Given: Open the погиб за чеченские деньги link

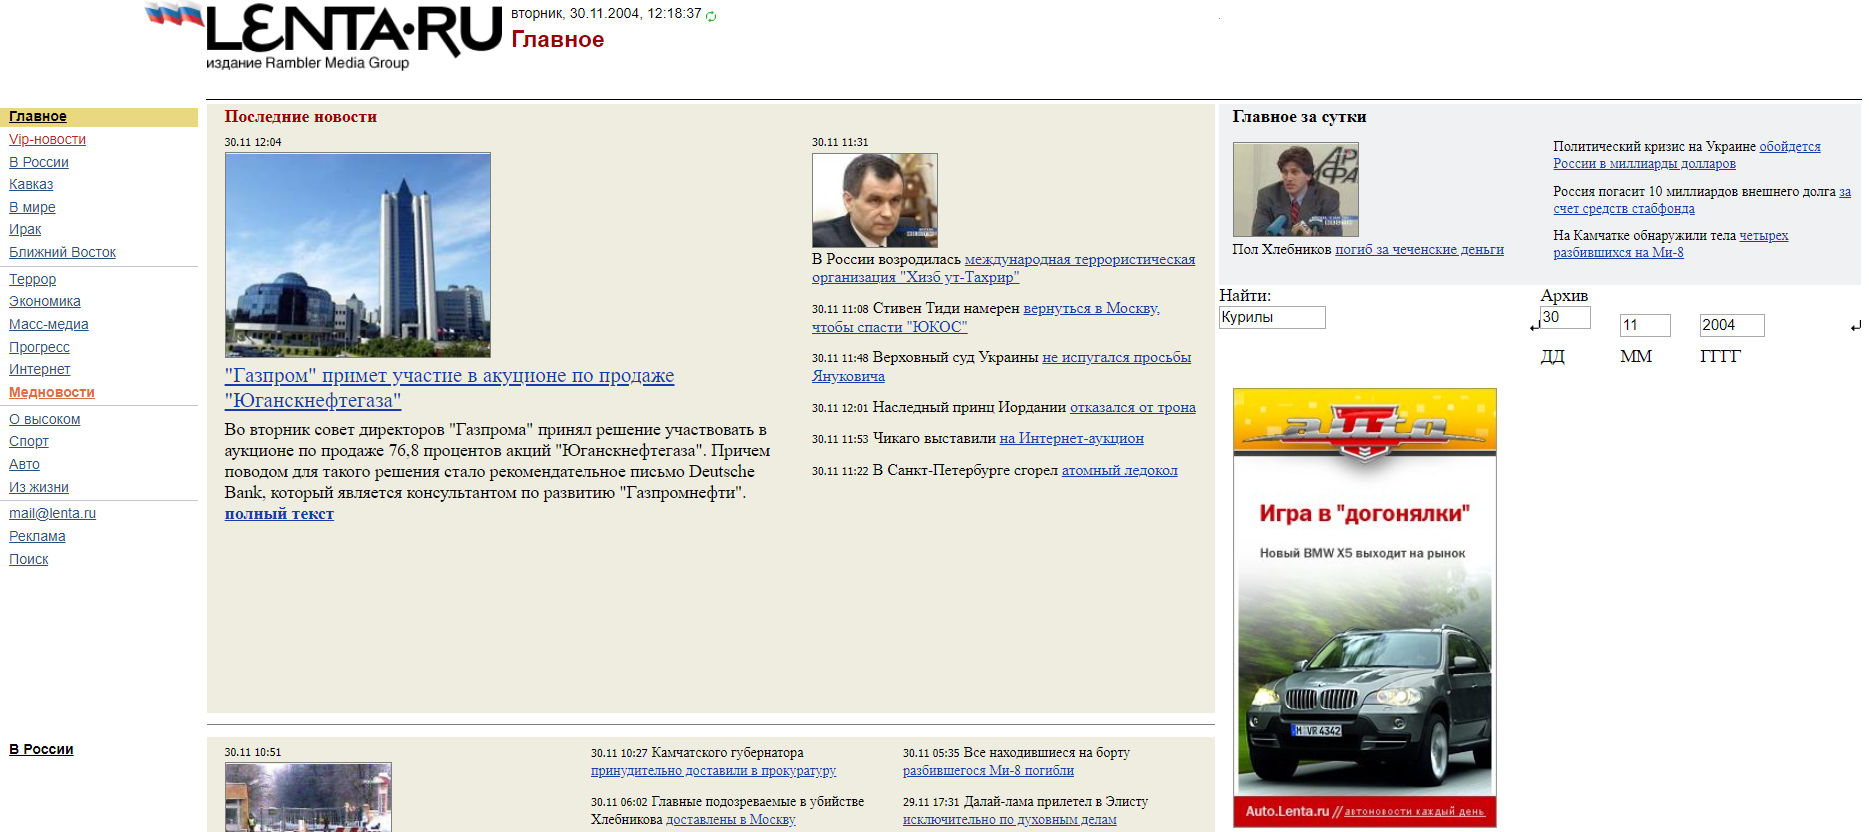Looking at the screenshot, I should [x=1419, y=249].
